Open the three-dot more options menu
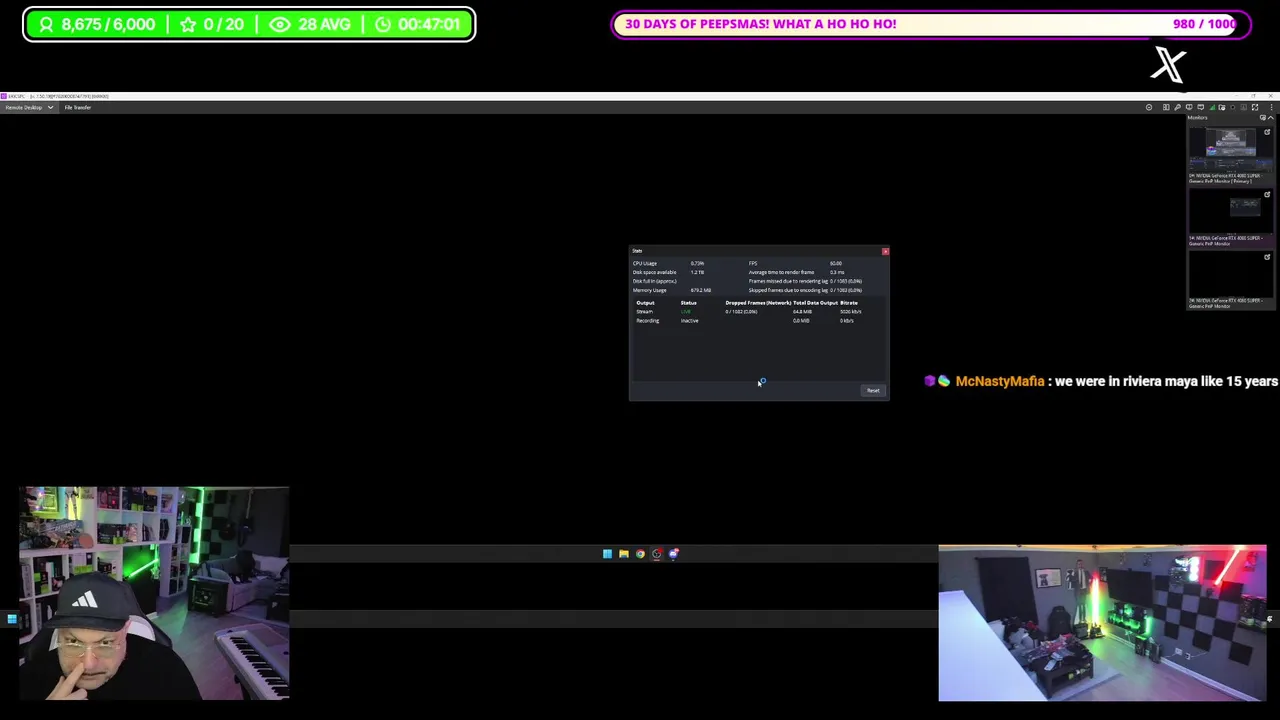Screen dimensions: 1280x720 [x=1272, y=107]
